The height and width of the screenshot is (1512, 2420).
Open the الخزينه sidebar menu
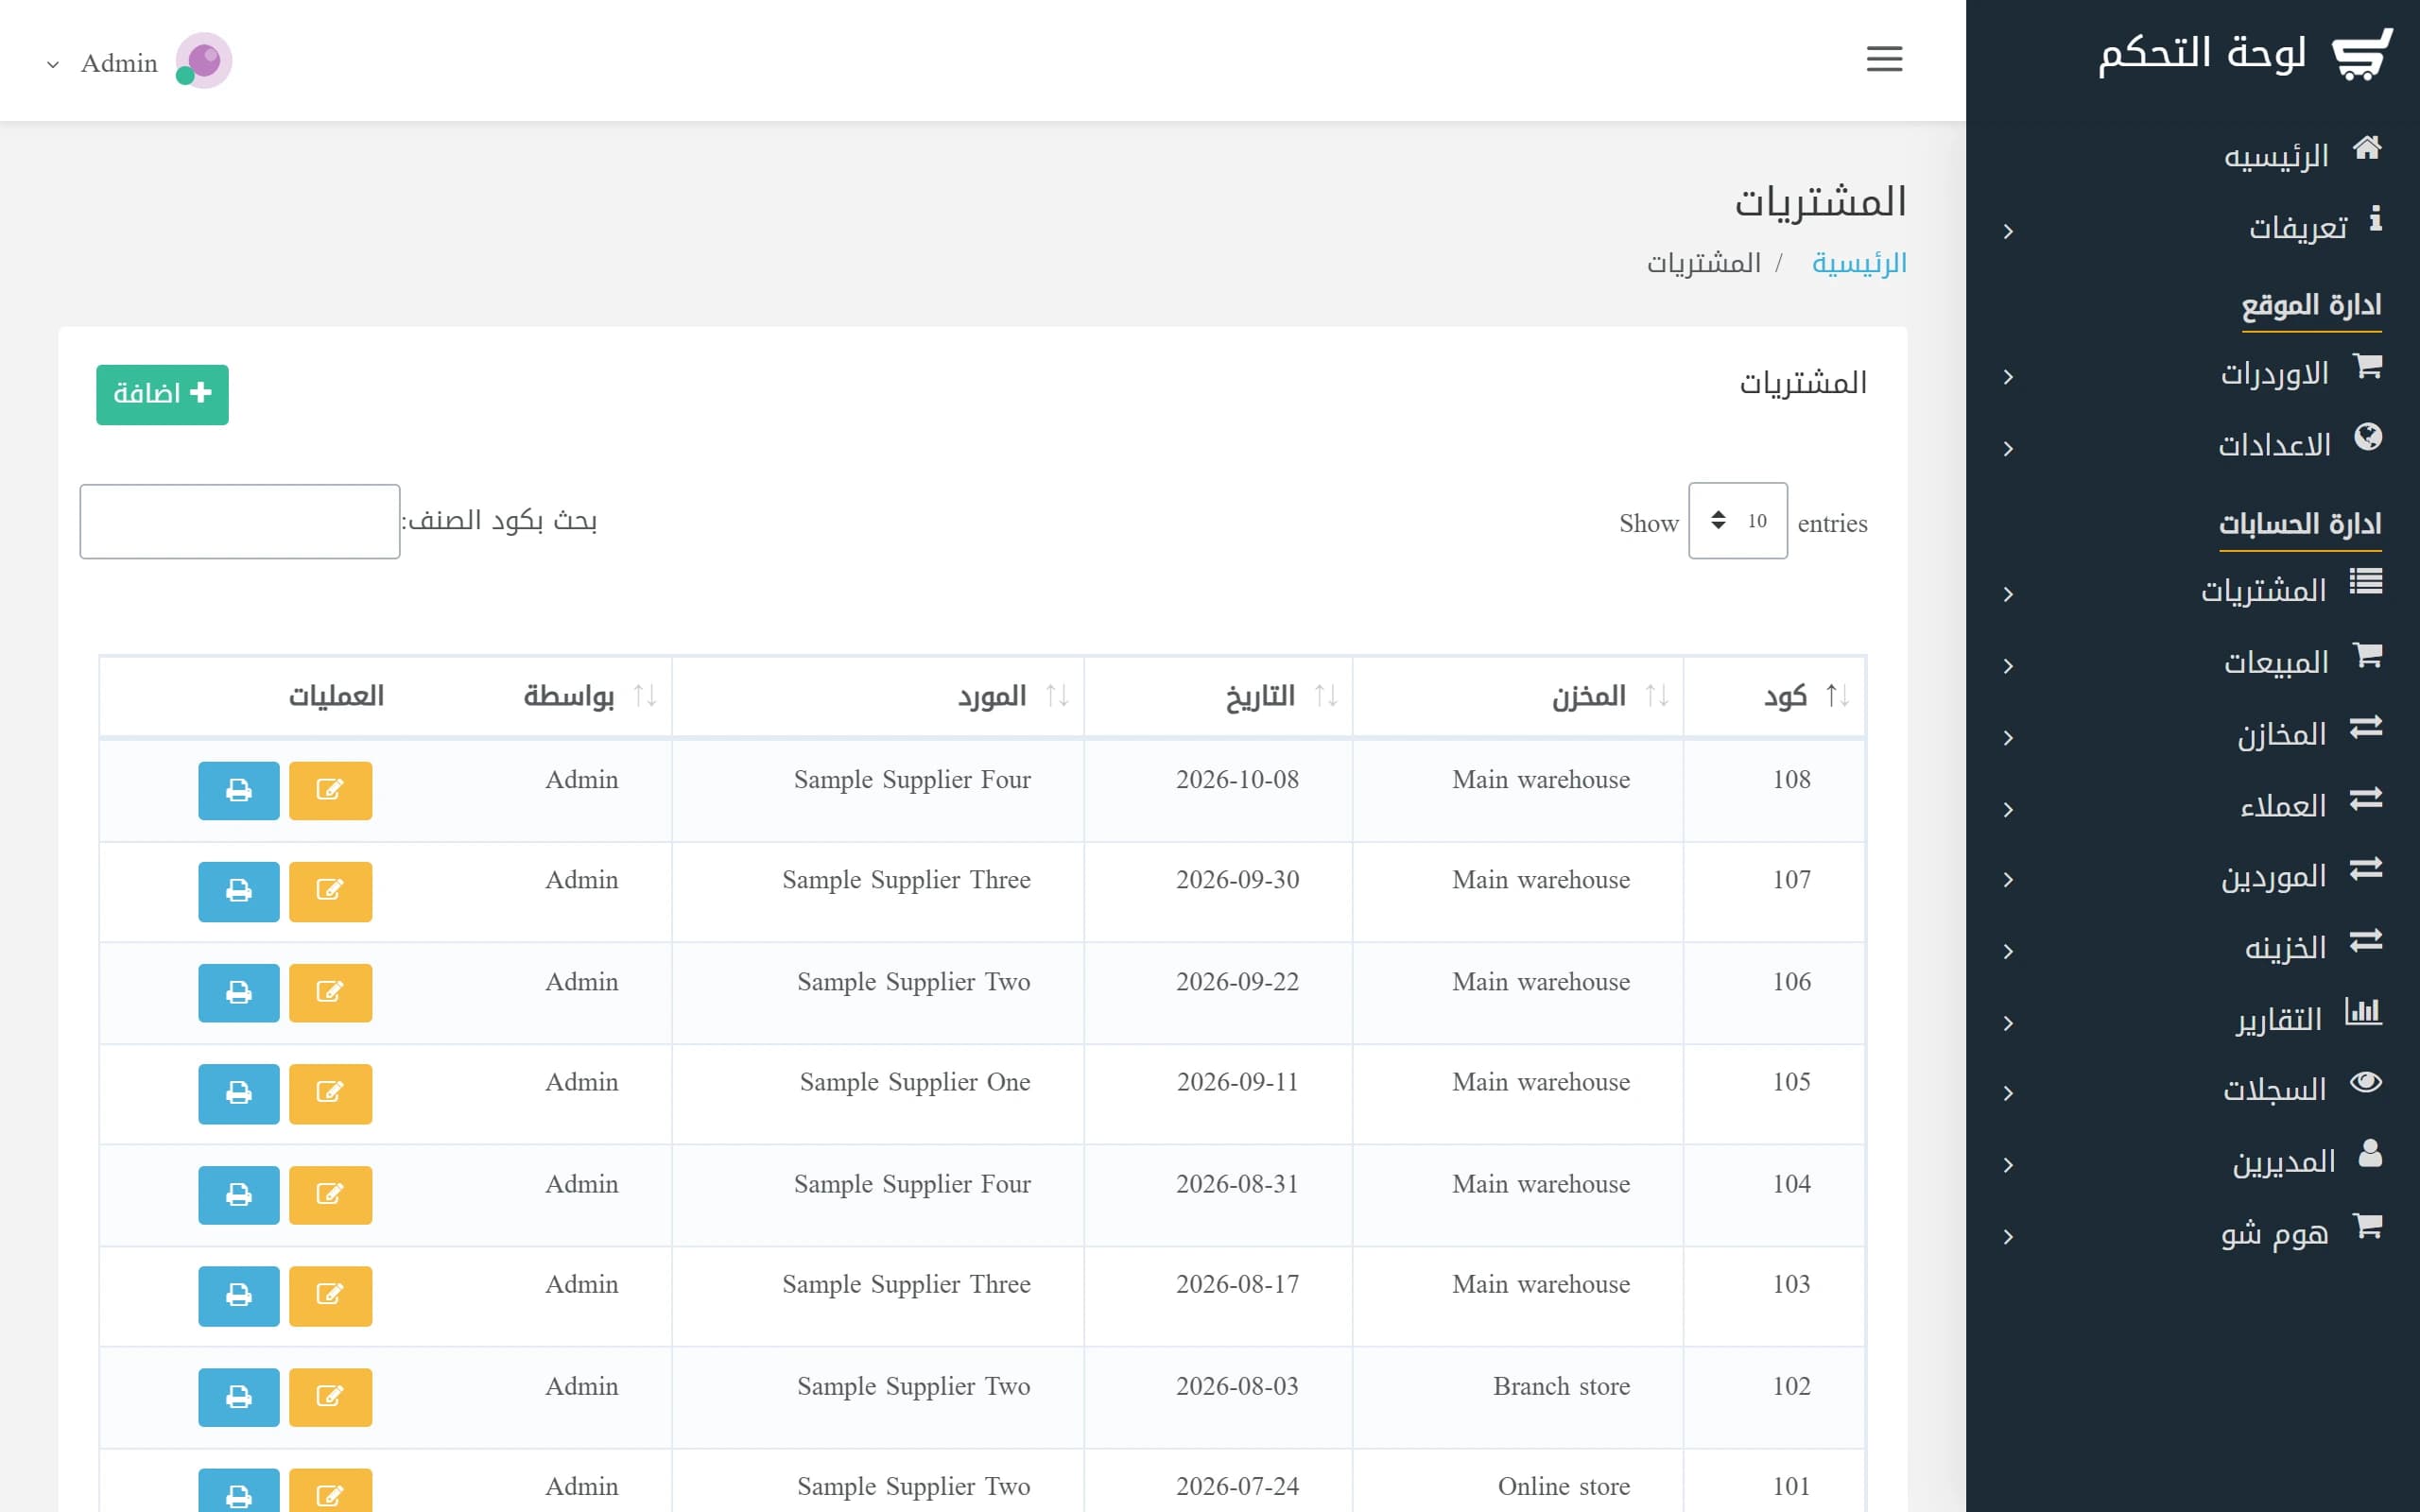(x=2192, y=948)
